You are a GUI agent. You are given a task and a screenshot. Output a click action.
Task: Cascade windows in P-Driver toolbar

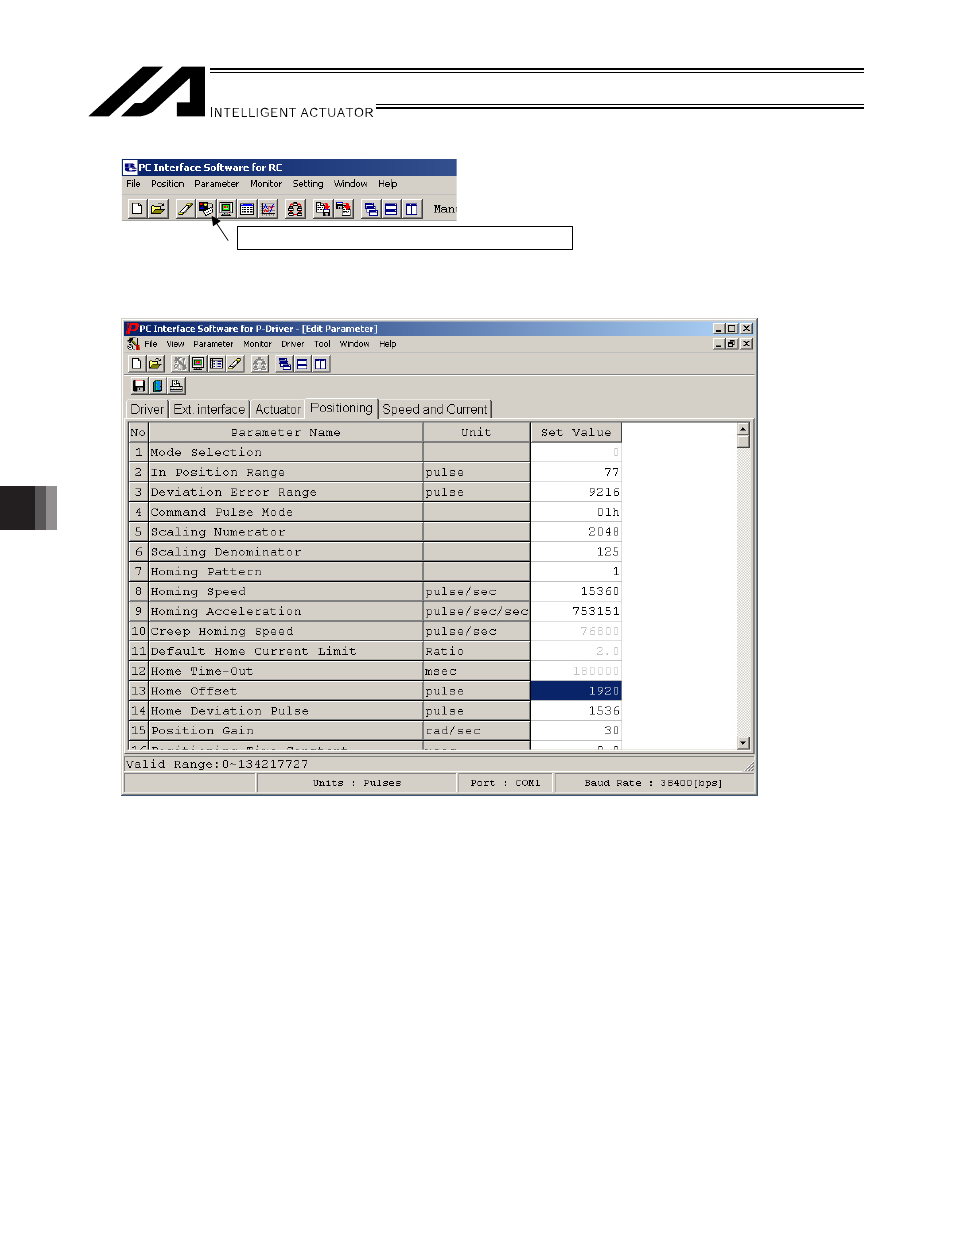285,364
